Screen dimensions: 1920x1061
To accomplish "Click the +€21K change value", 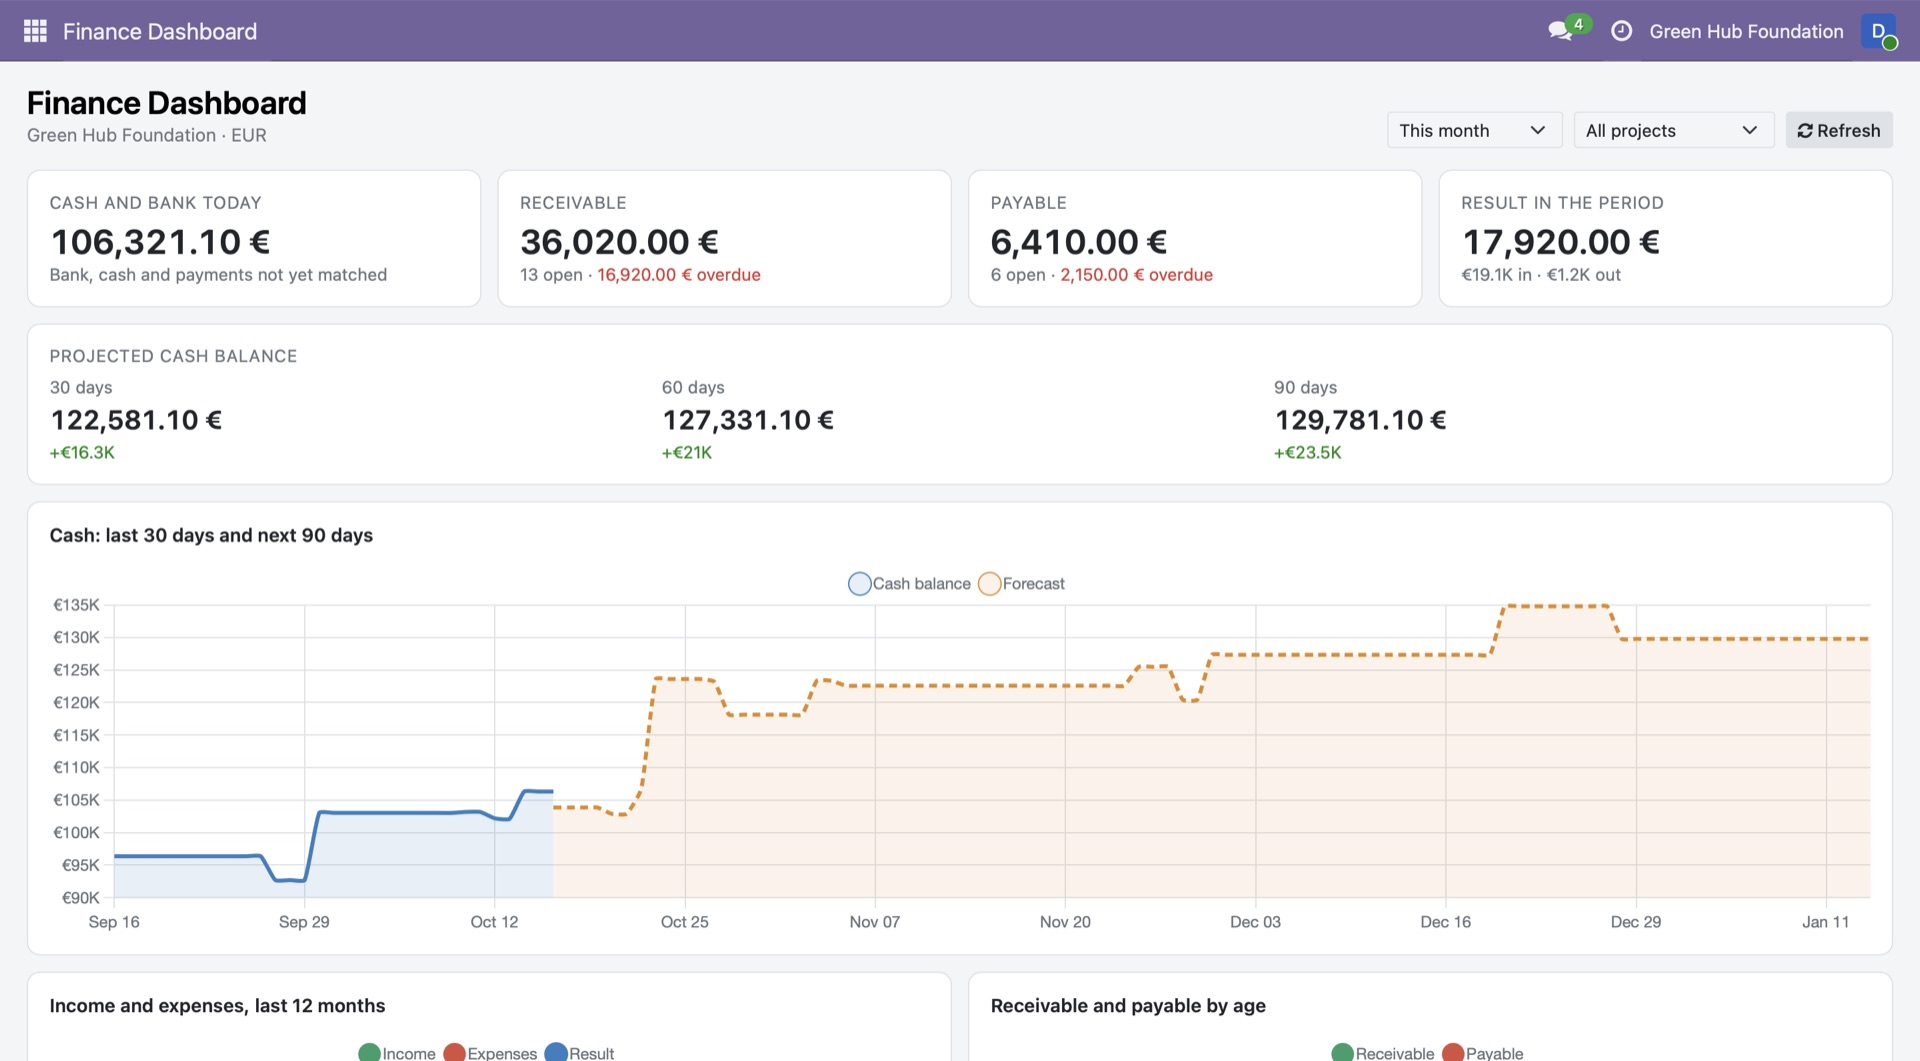I will pos(687,452).
